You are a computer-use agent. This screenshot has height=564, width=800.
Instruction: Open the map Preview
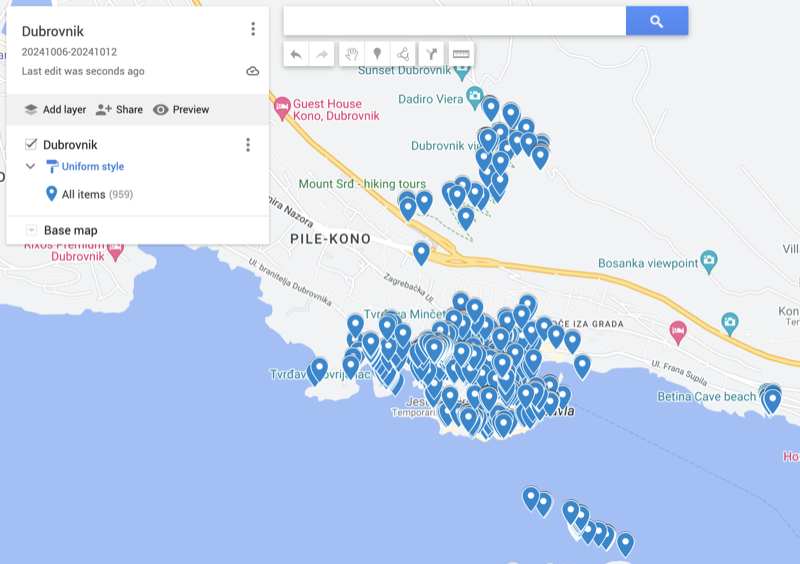click(181, 110)
